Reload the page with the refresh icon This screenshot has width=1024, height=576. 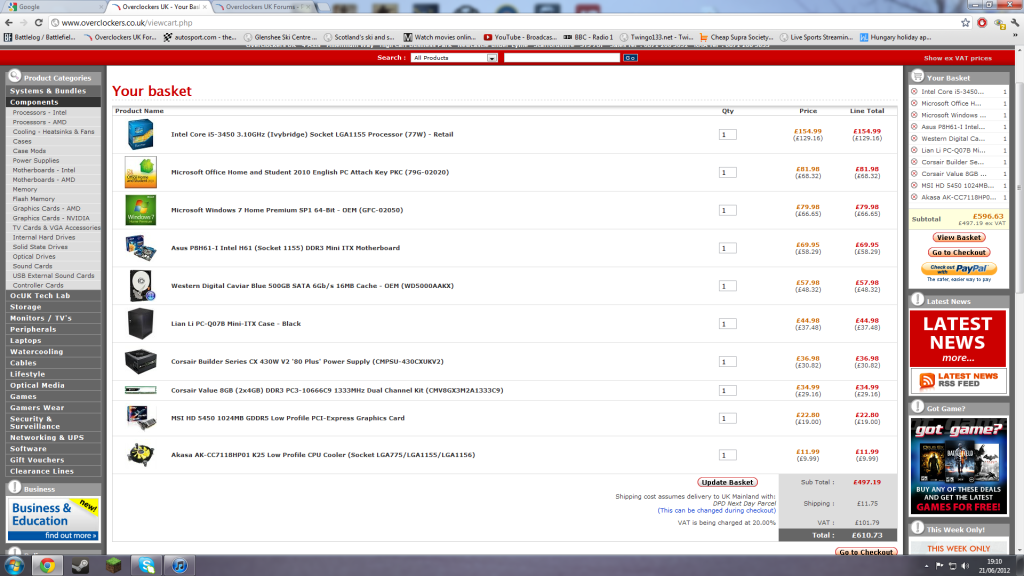pos(39,23)
